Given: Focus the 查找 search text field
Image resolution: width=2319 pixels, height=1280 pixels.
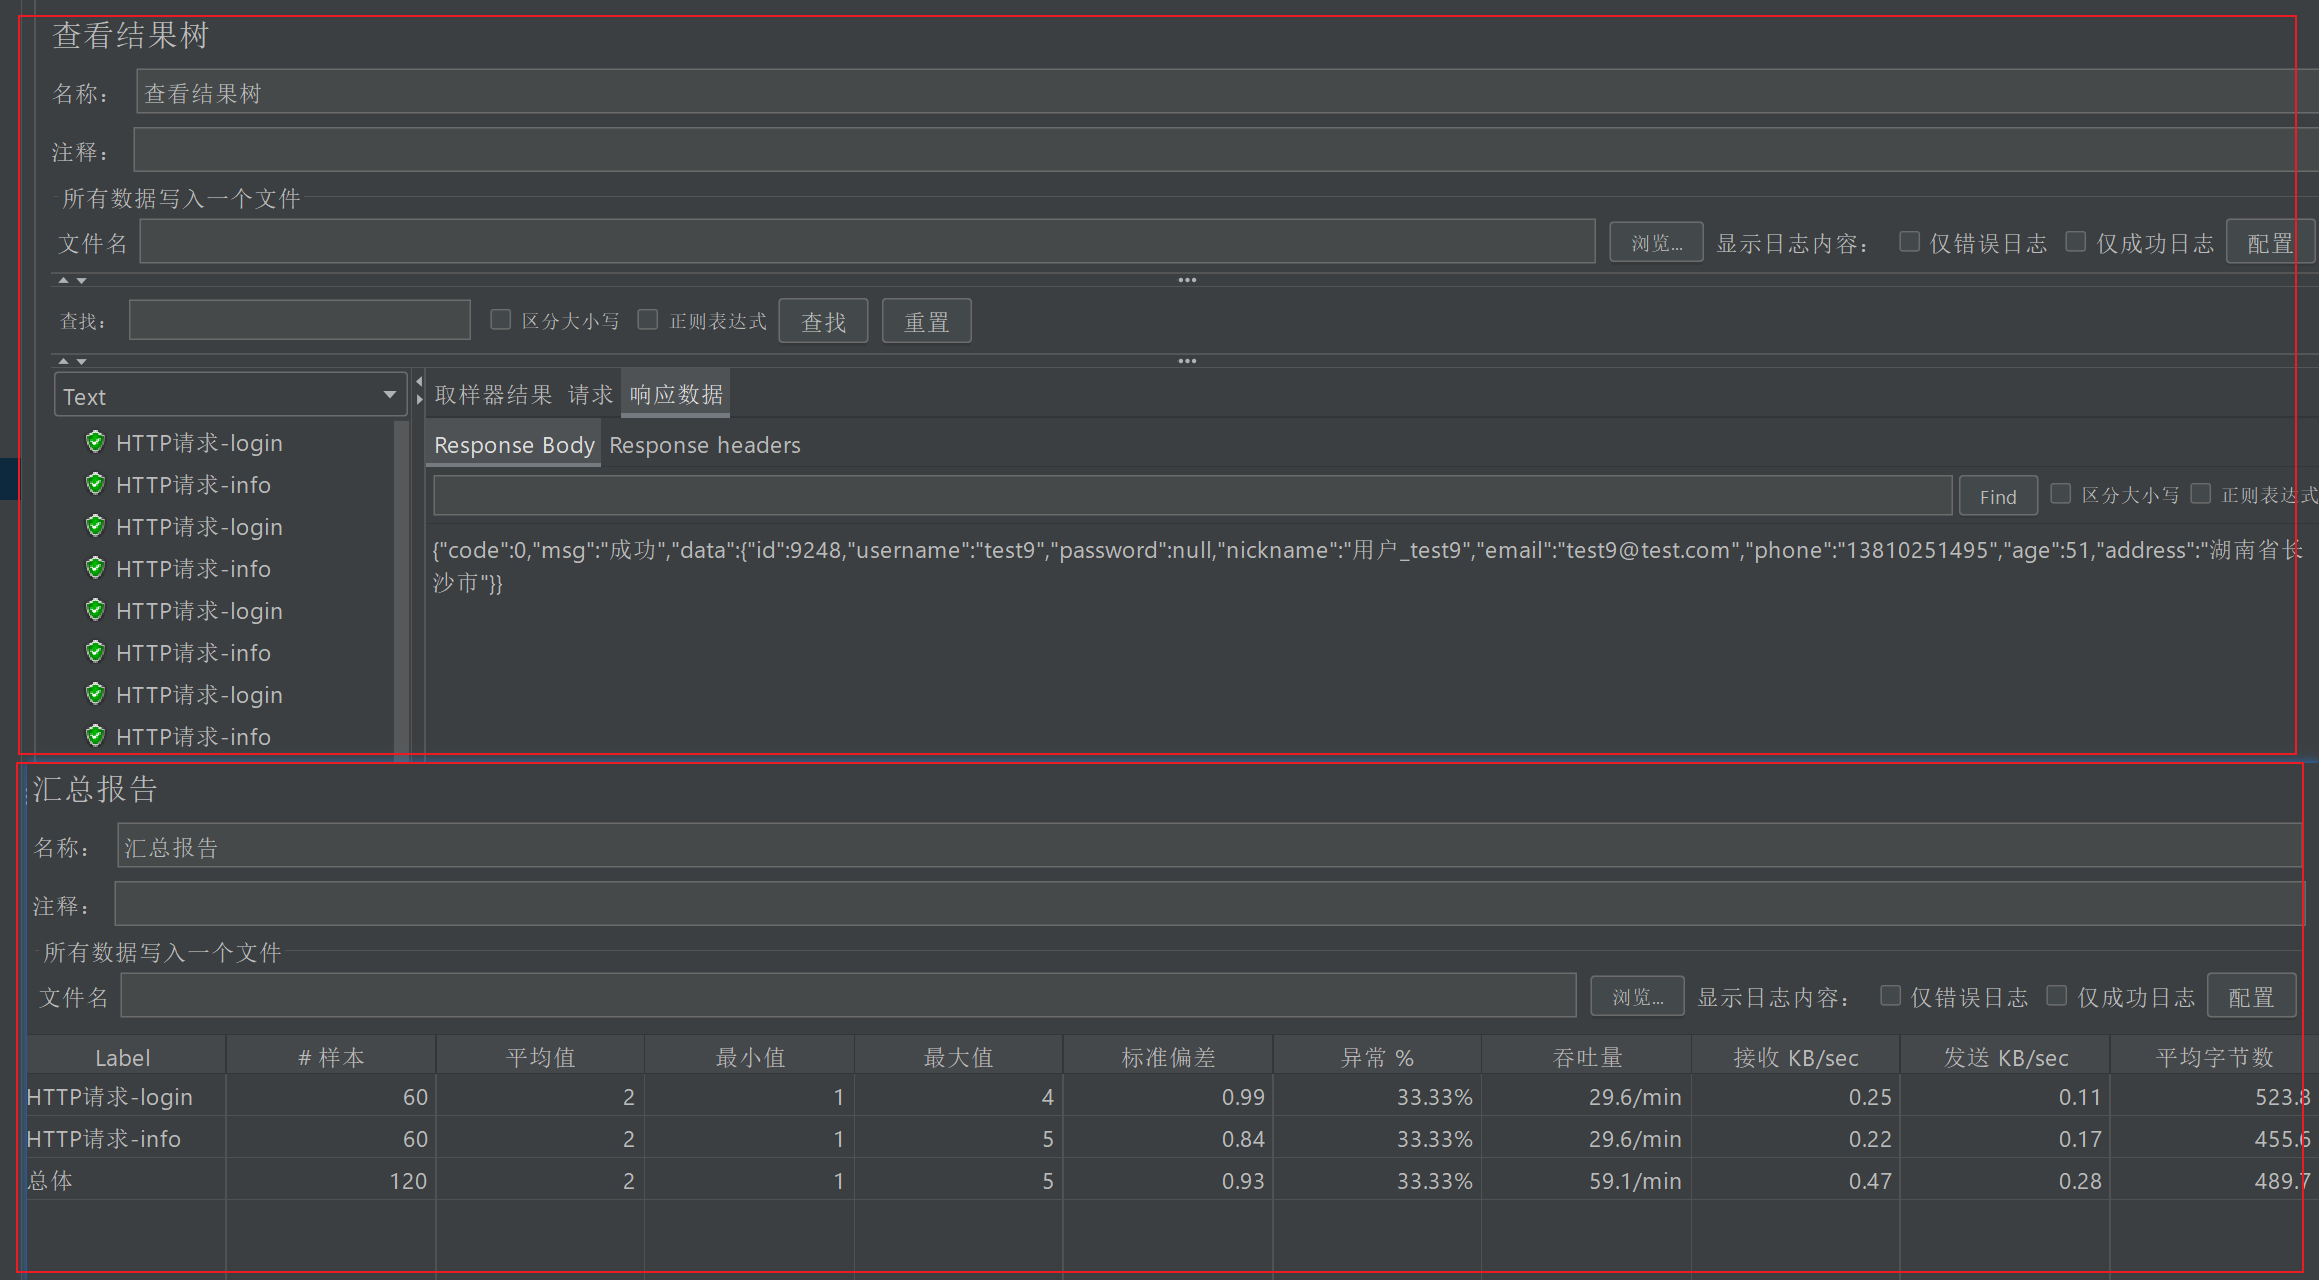Looking at the screenshot, I should [x=300, y=320].
